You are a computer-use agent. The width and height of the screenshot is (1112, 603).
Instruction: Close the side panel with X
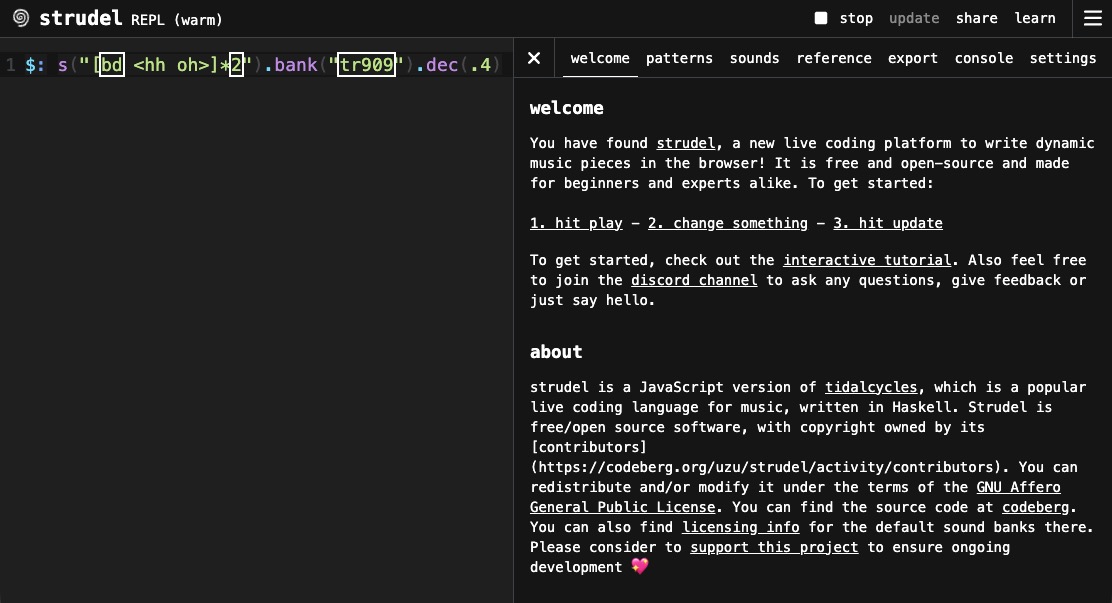tap(534, 58)
